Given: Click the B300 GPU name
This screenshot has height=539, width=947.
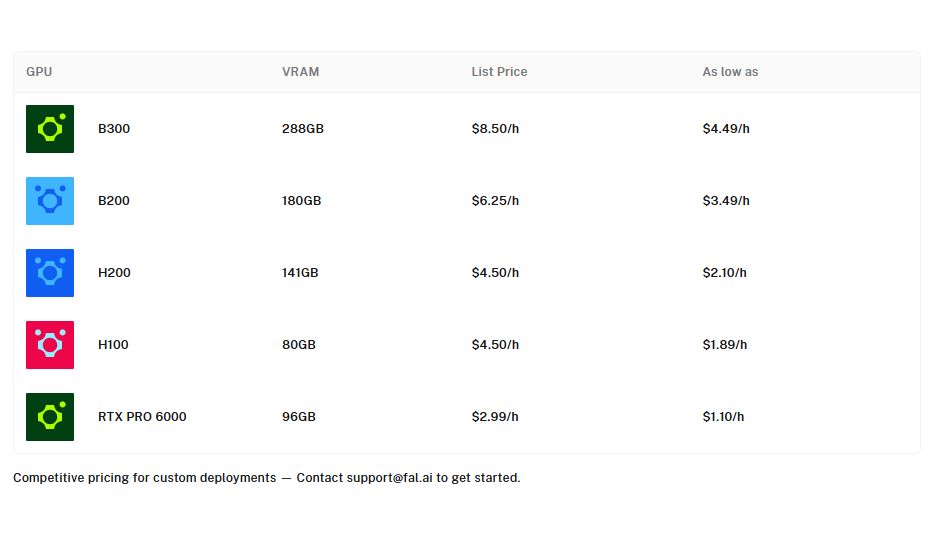Looking at the screenshot, I should pos(114,129).
